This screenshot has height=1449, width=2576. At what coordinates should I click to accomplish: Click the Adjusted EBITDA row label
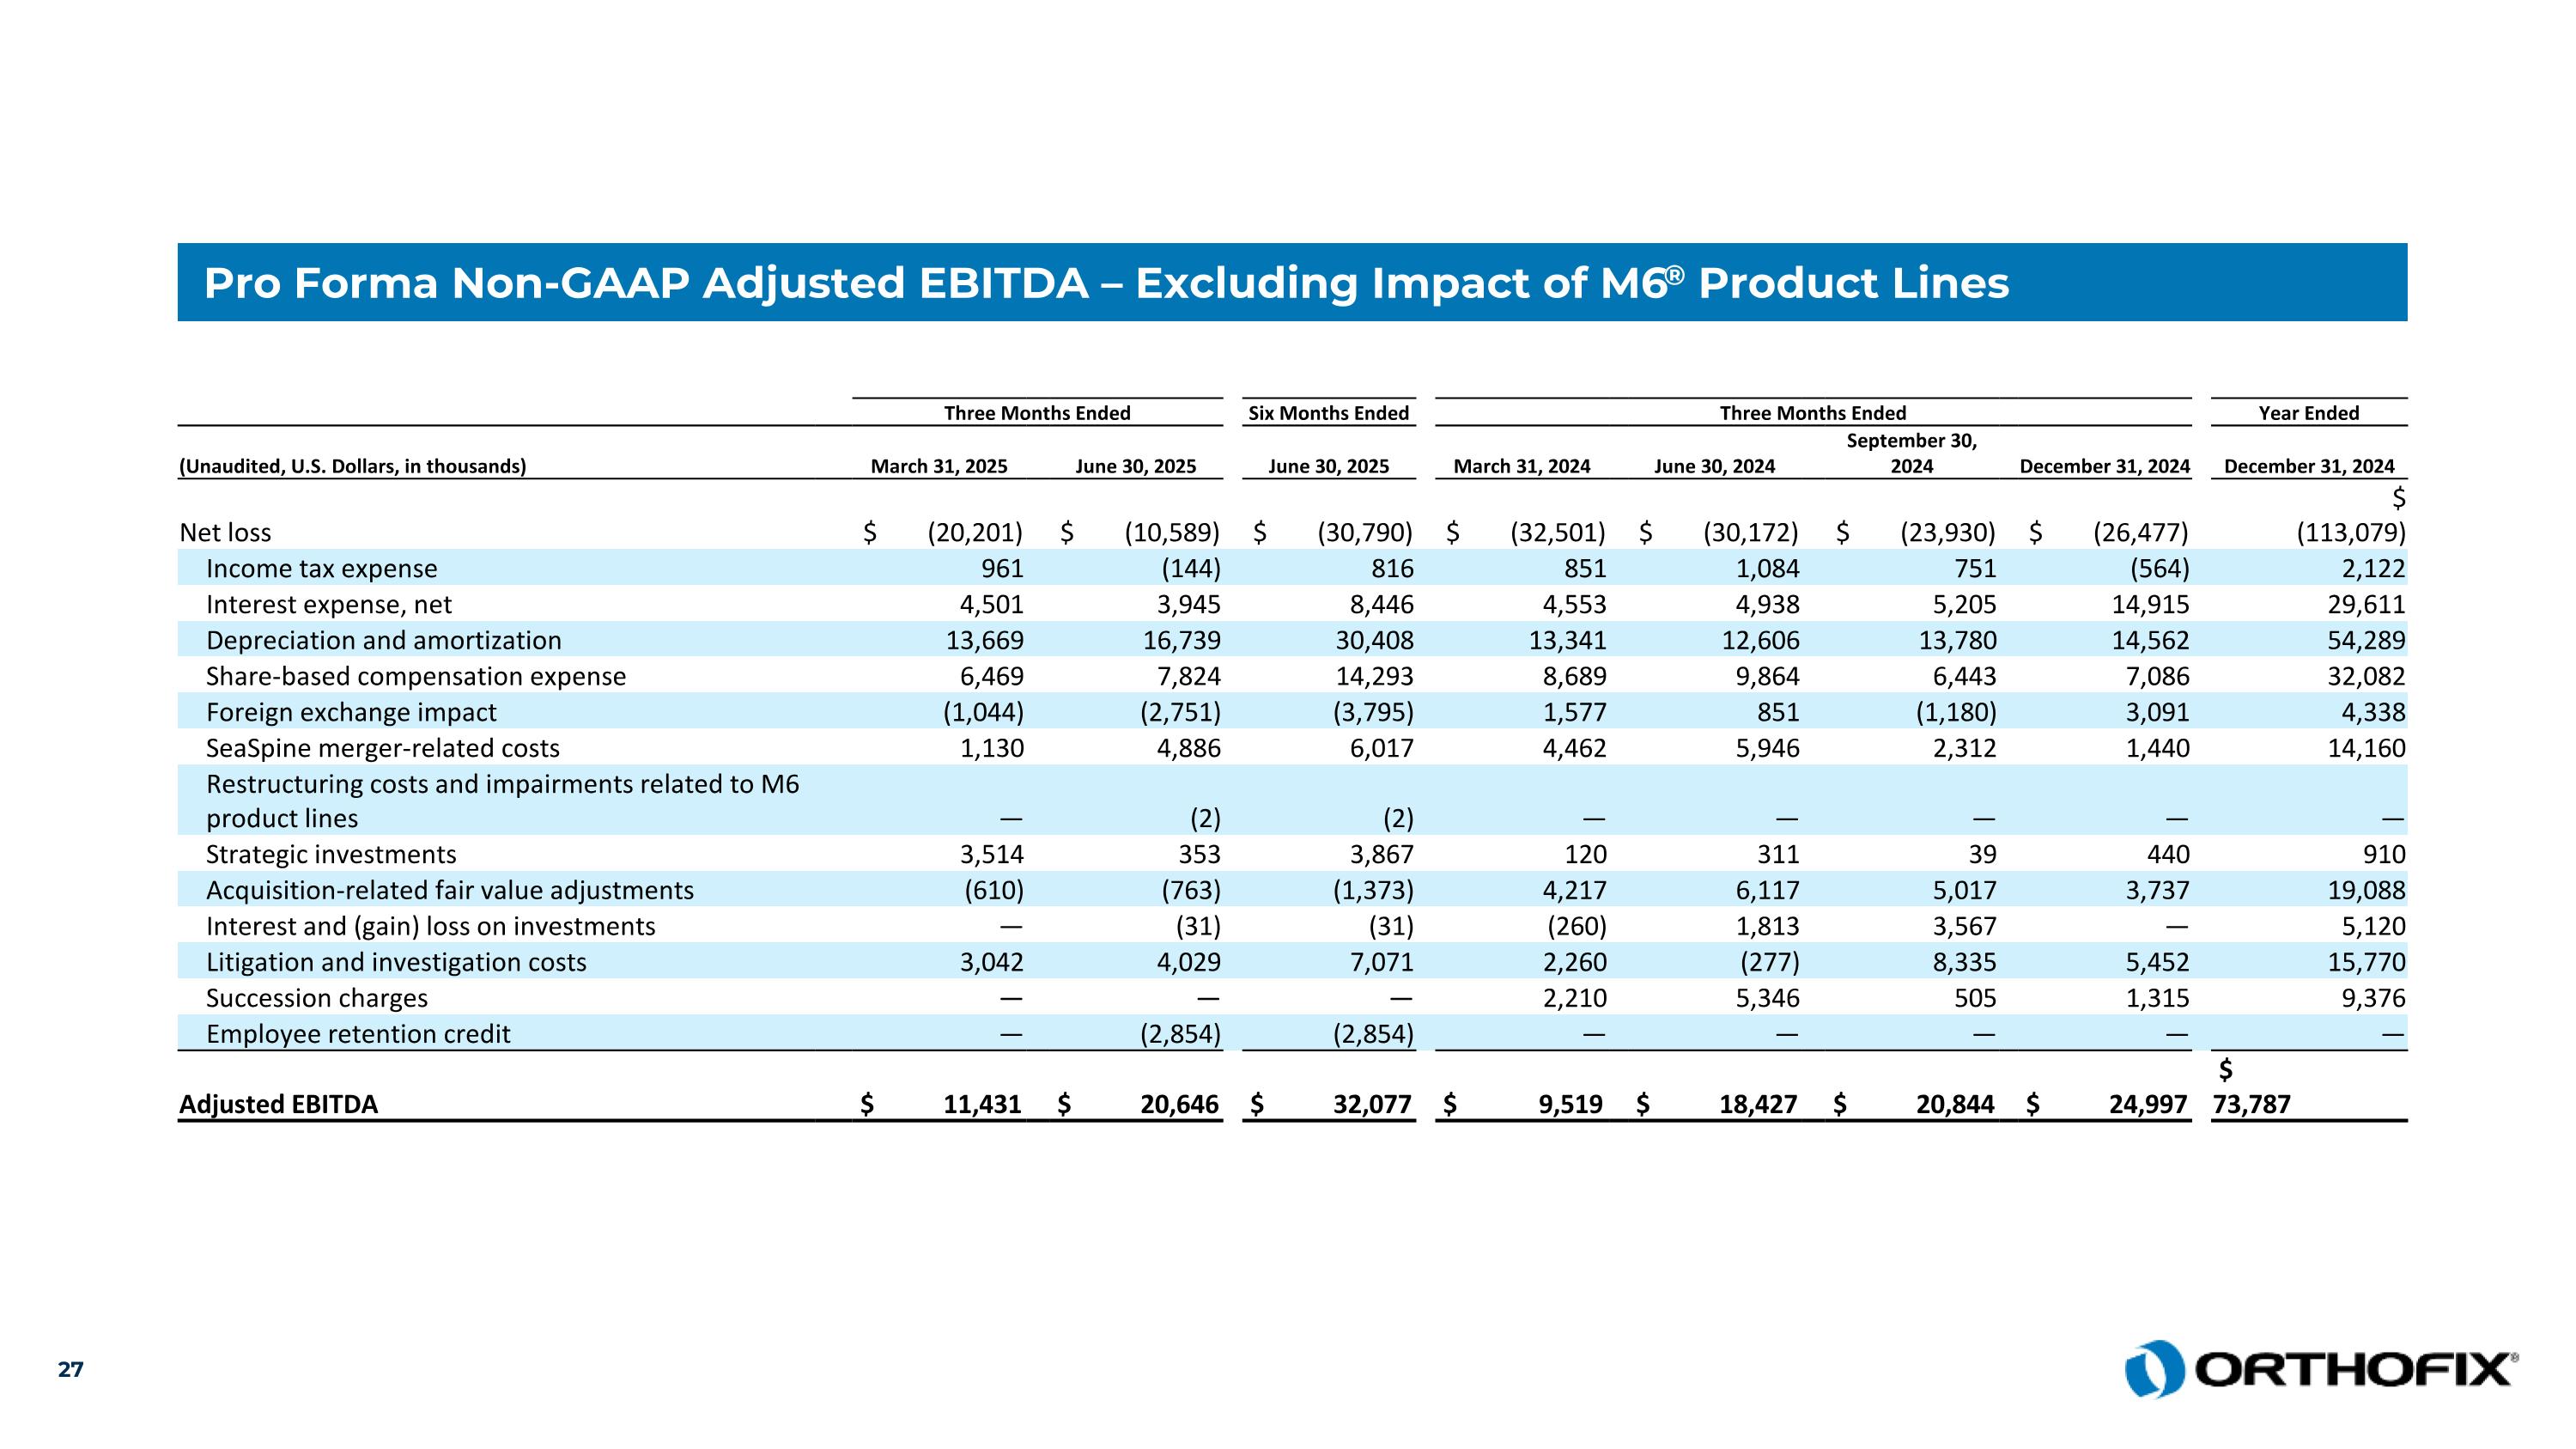pos(278,1104)
